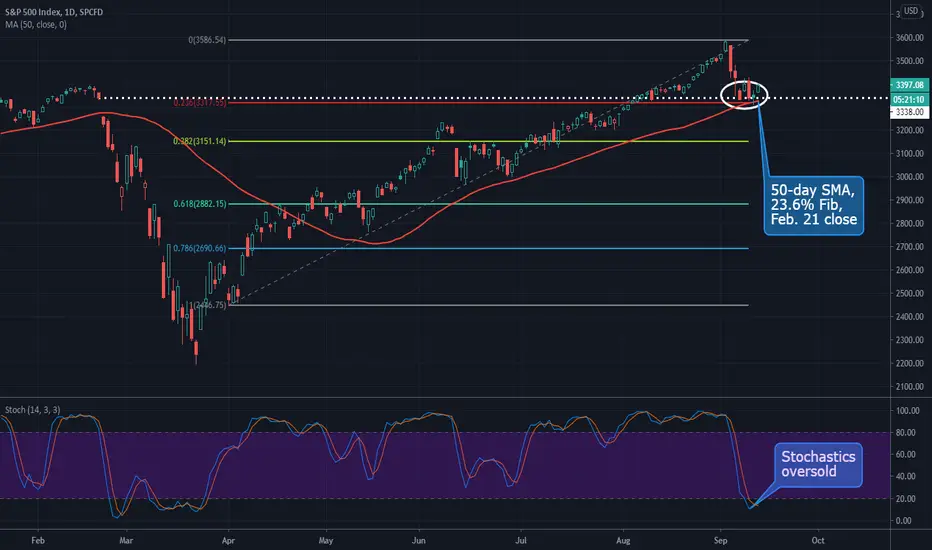Select the 0.618(2882.15) Fibonacci level label

[x=200, y=204]
